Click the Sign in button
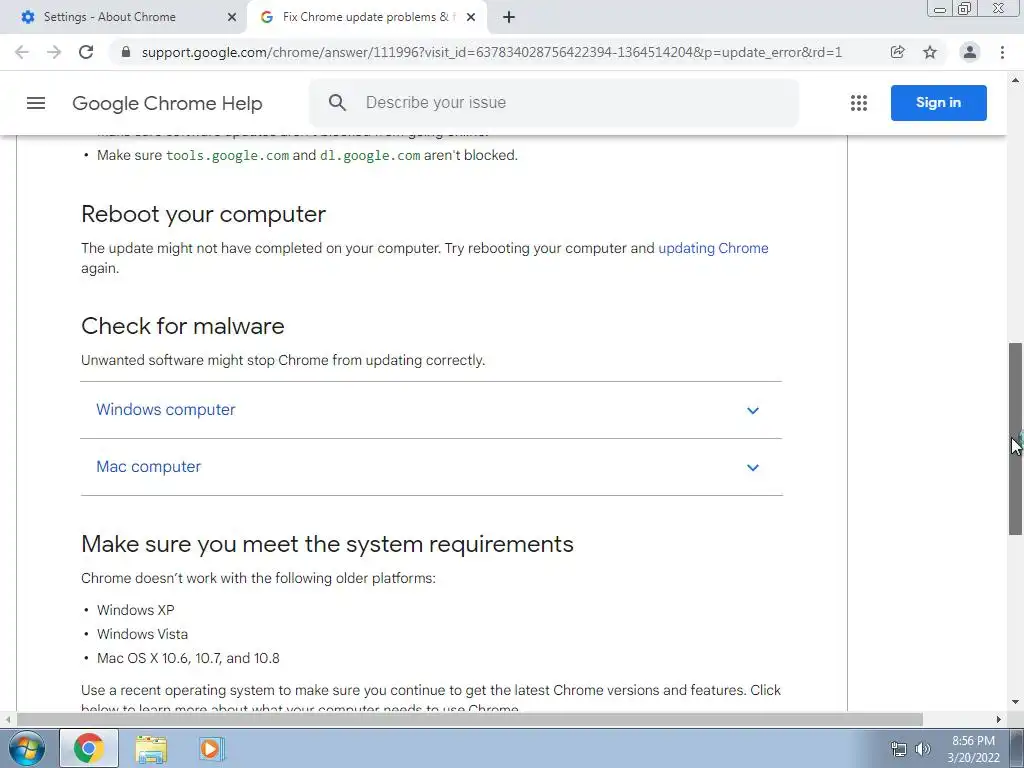 938,103
